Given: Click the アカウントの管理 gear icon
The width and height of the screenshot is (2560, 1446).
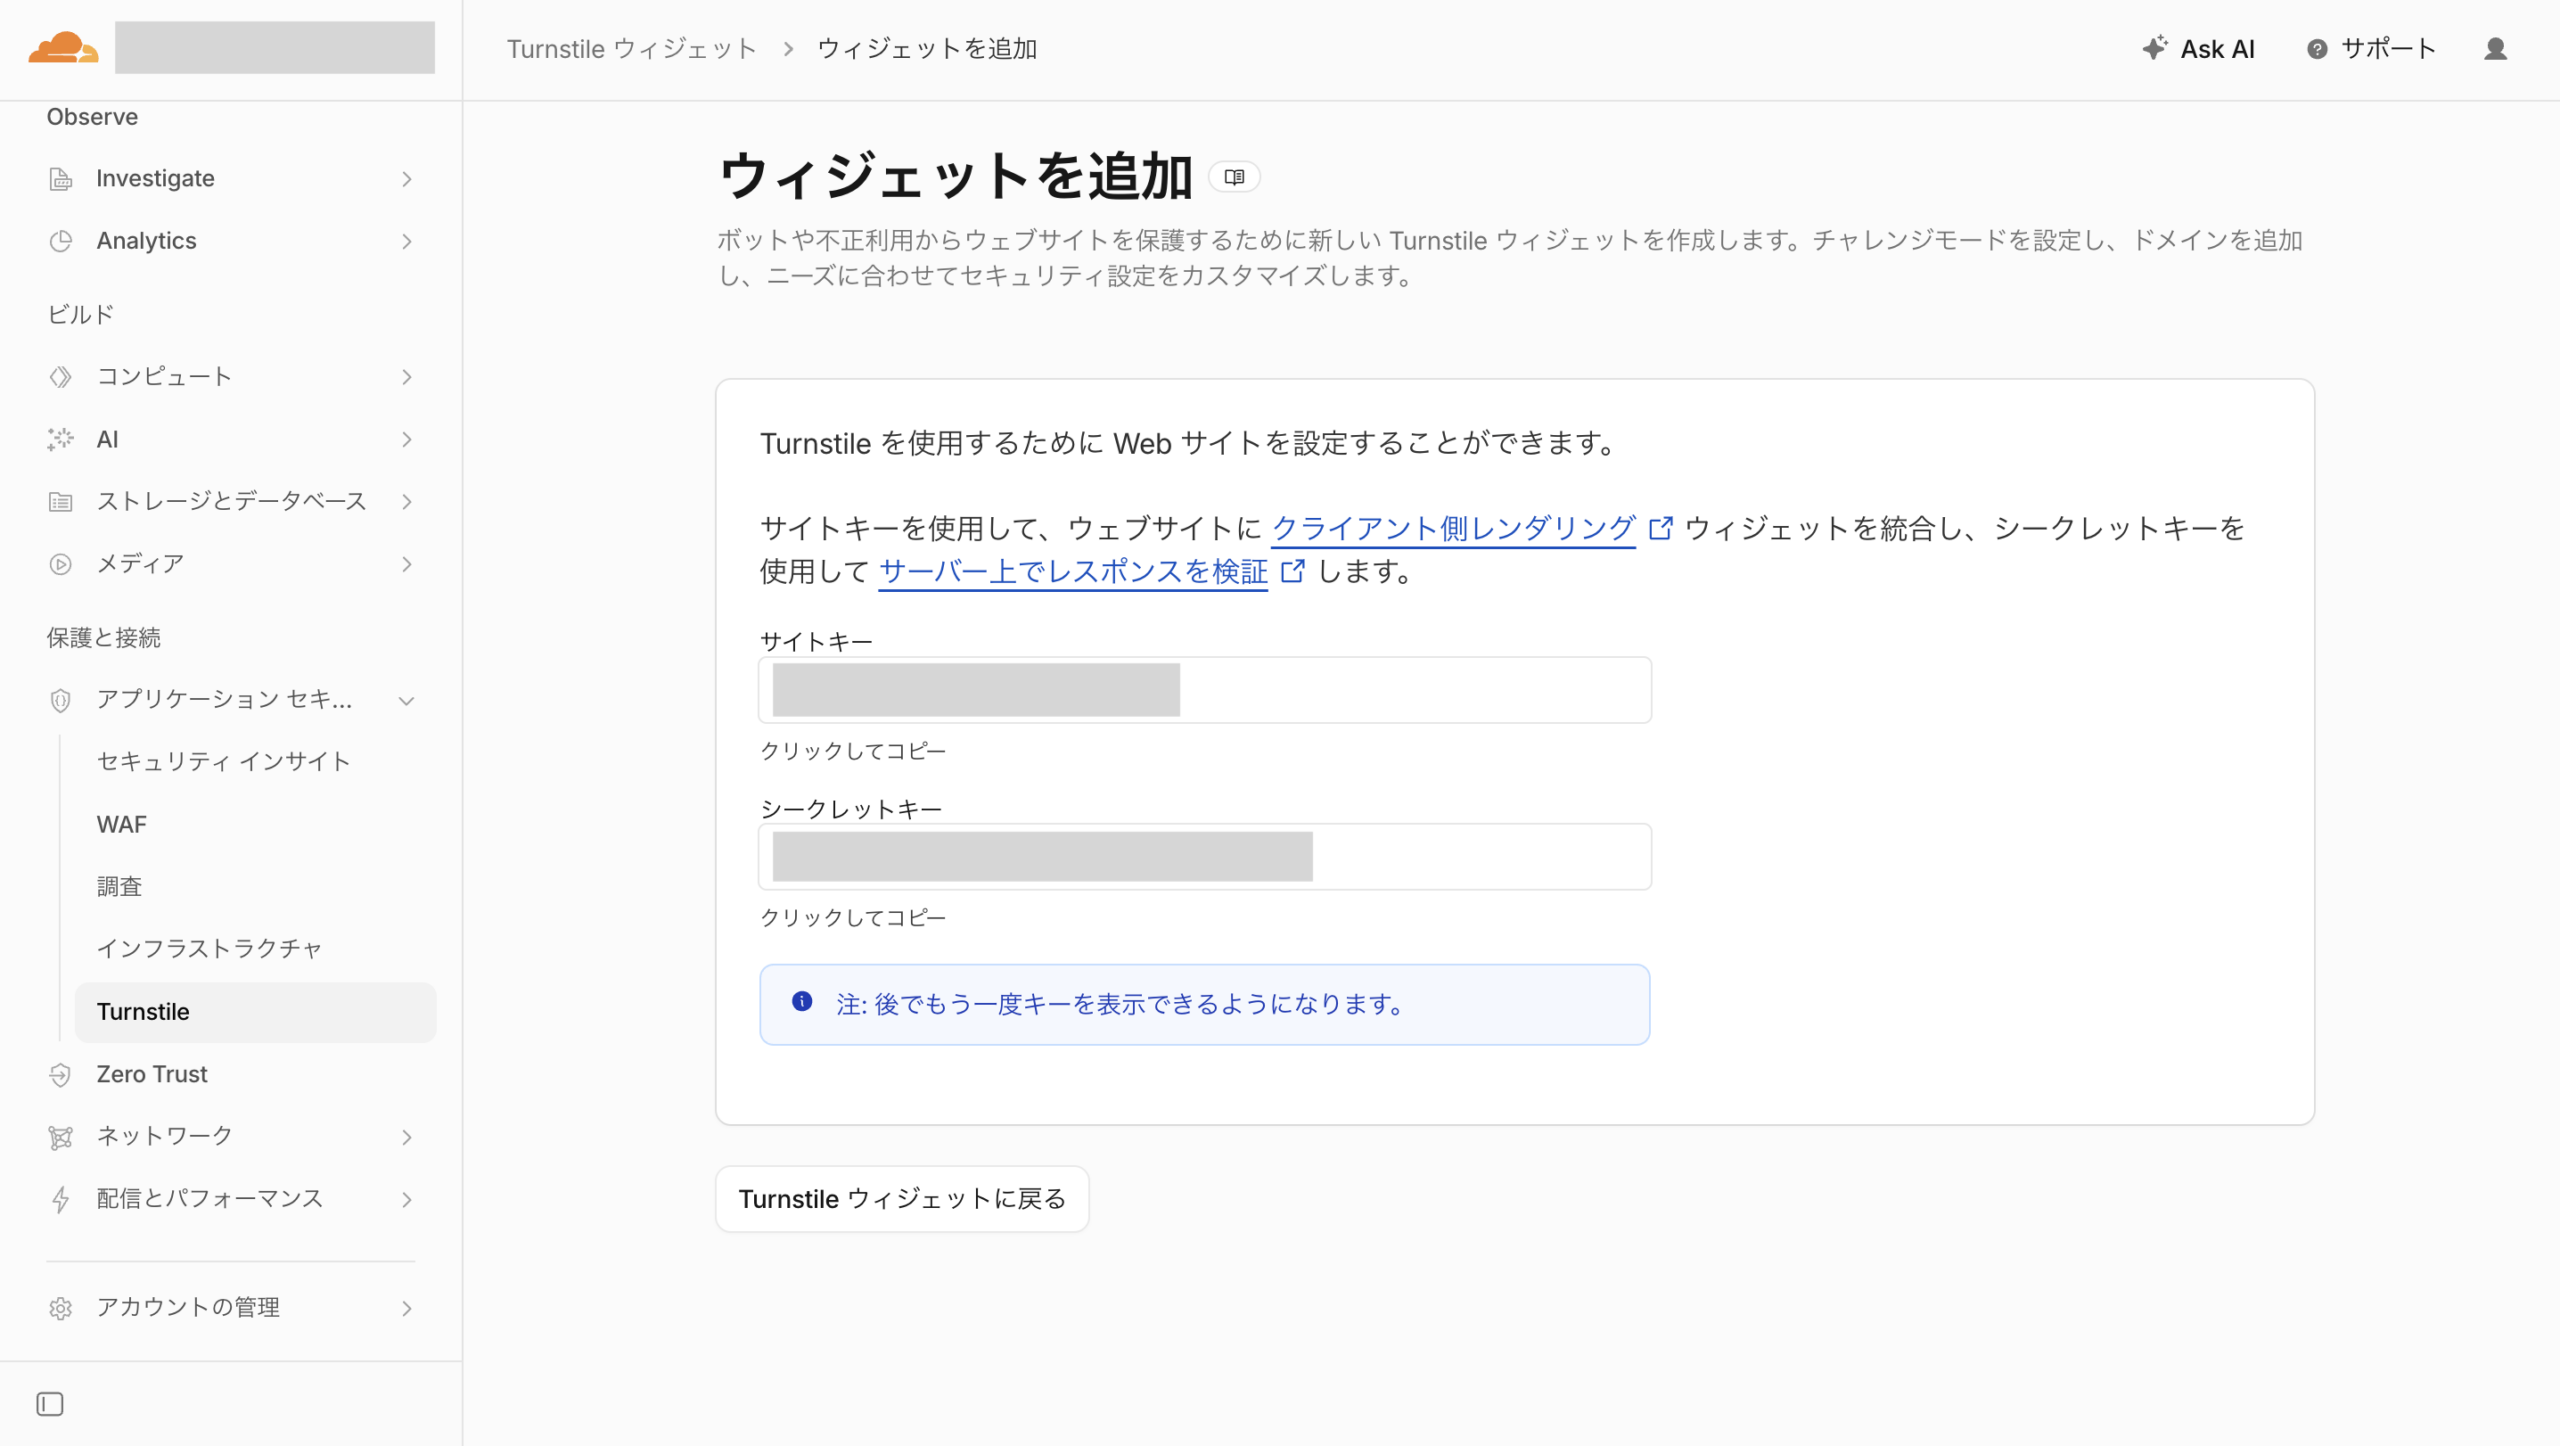Looking at the screenshot, I should 61,1308.
